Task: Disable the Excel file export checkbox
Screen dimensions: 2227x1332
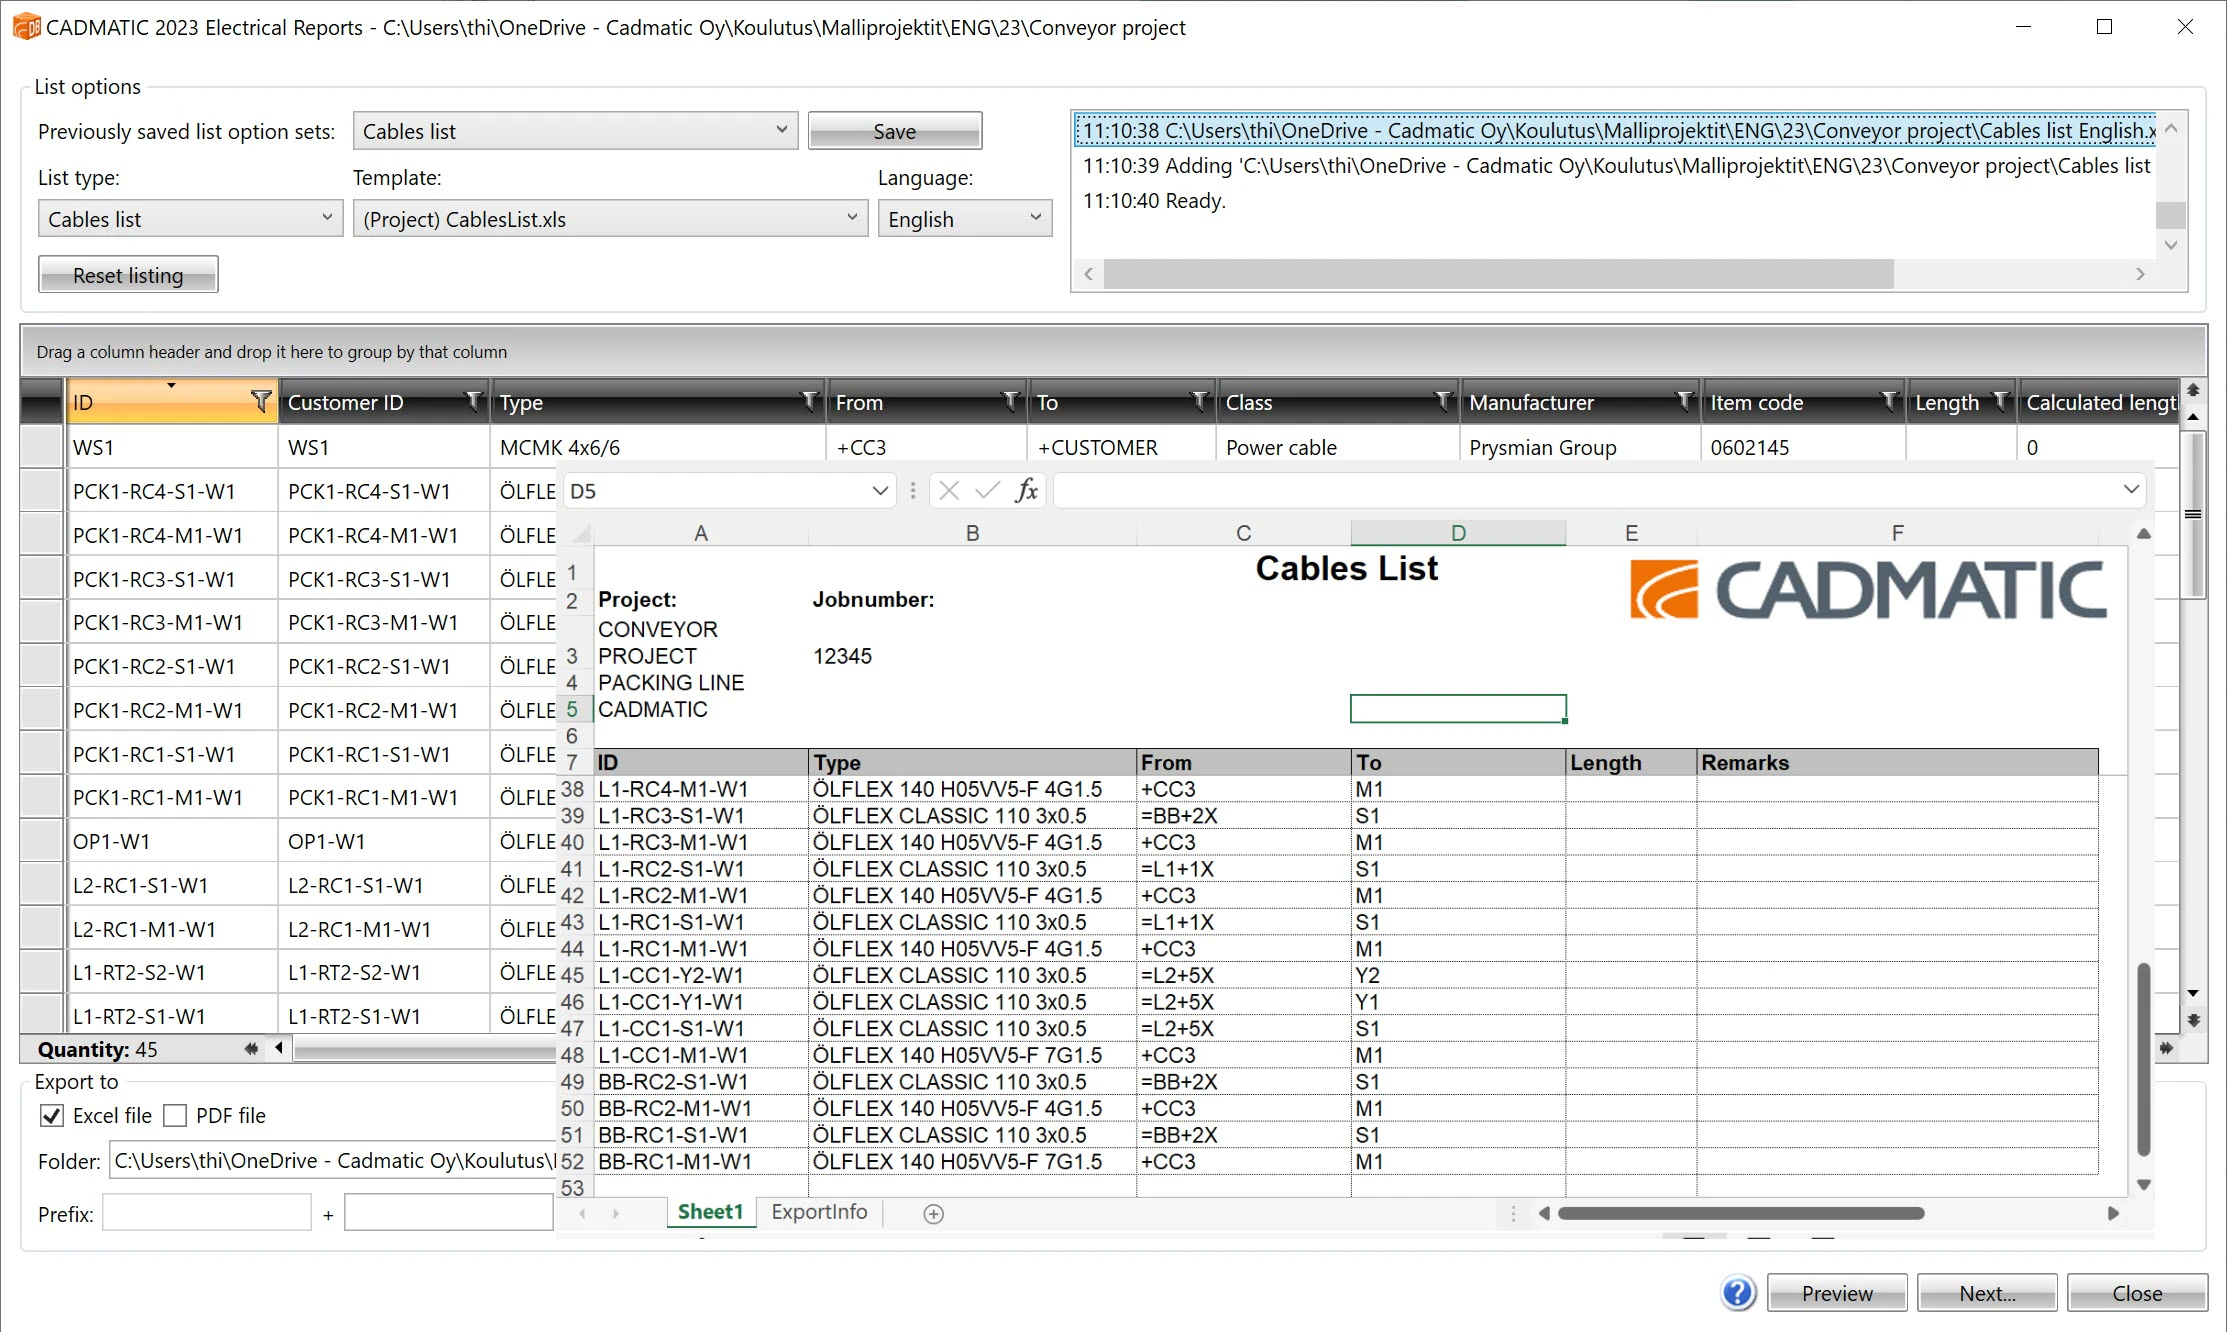Action: [x=51, y=1115]
